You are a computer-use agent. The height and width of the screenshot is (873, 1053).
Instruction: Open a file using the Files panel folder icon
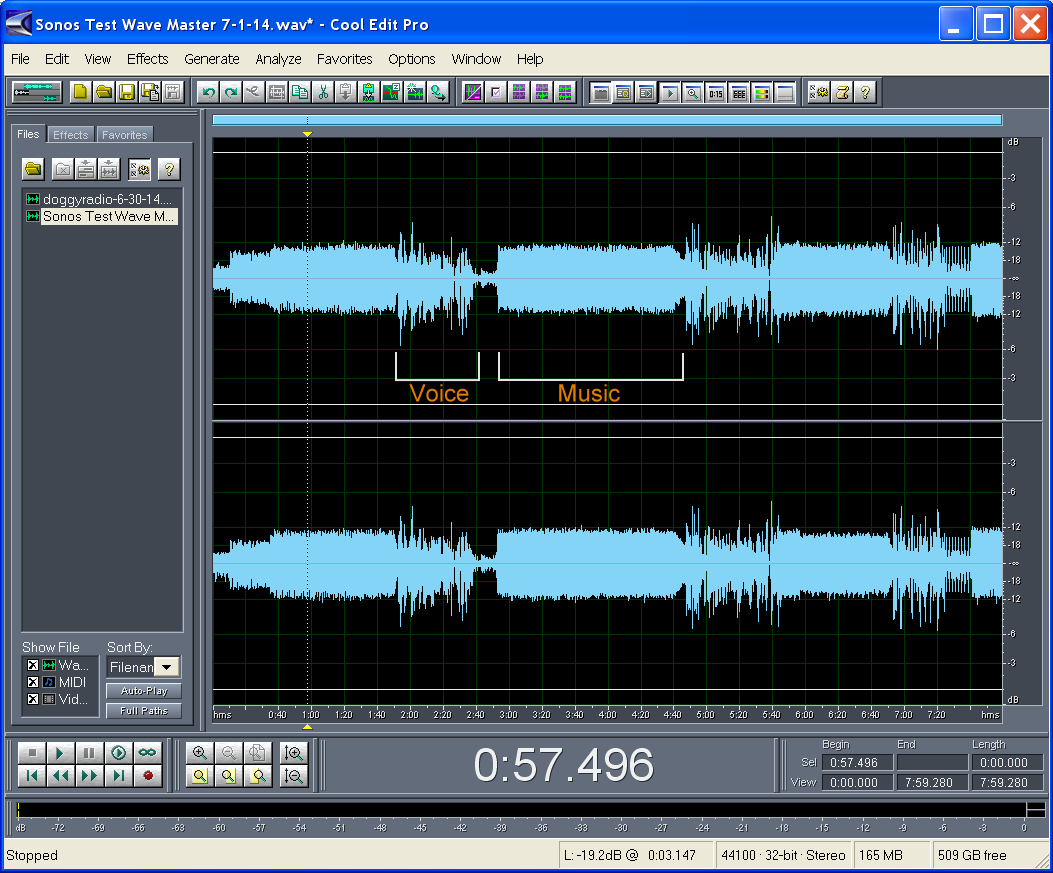coord(34,169)
